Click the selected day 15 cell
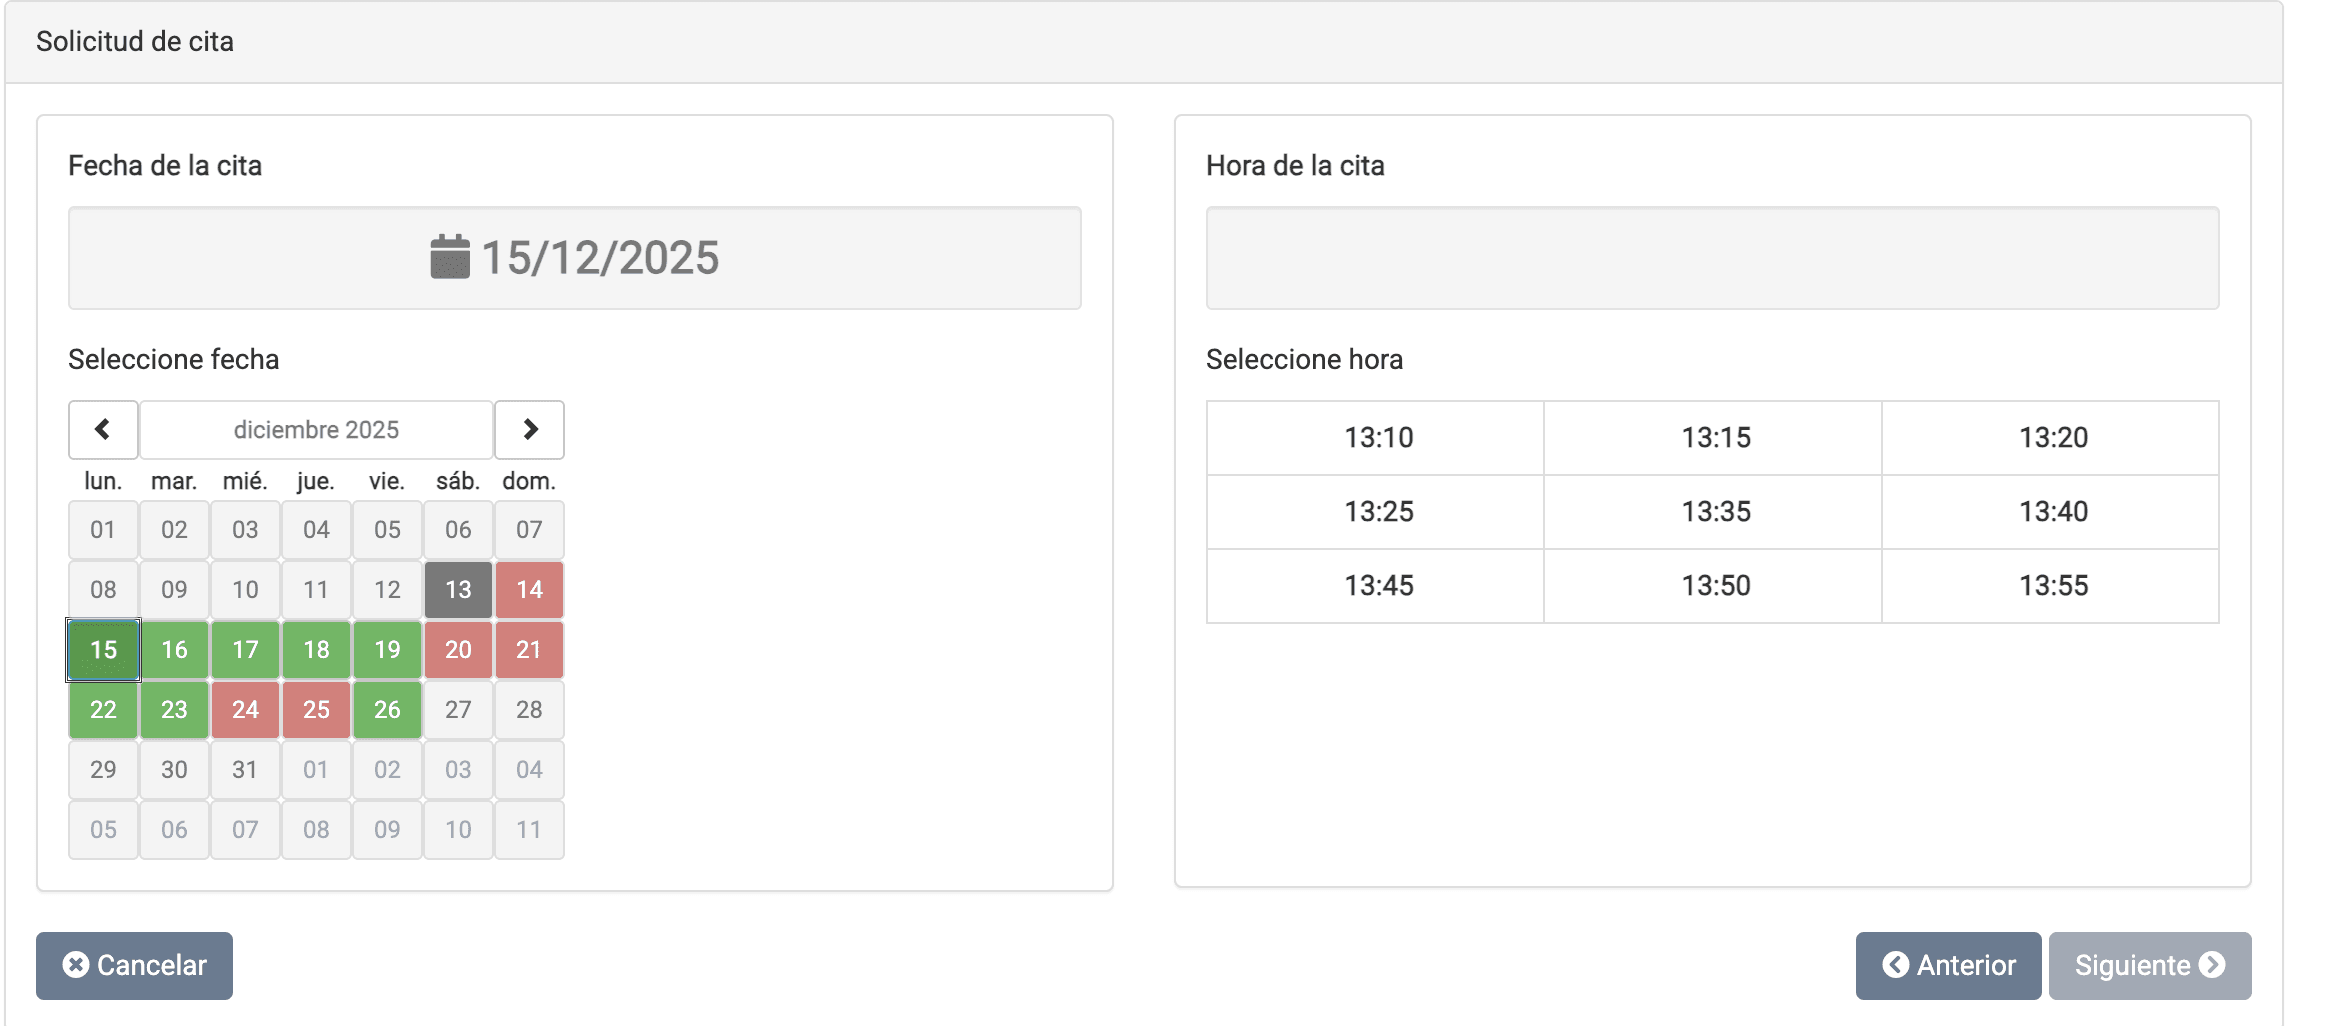The height and width of the screenshot is (1026, 2340). [x=103, y=650]
